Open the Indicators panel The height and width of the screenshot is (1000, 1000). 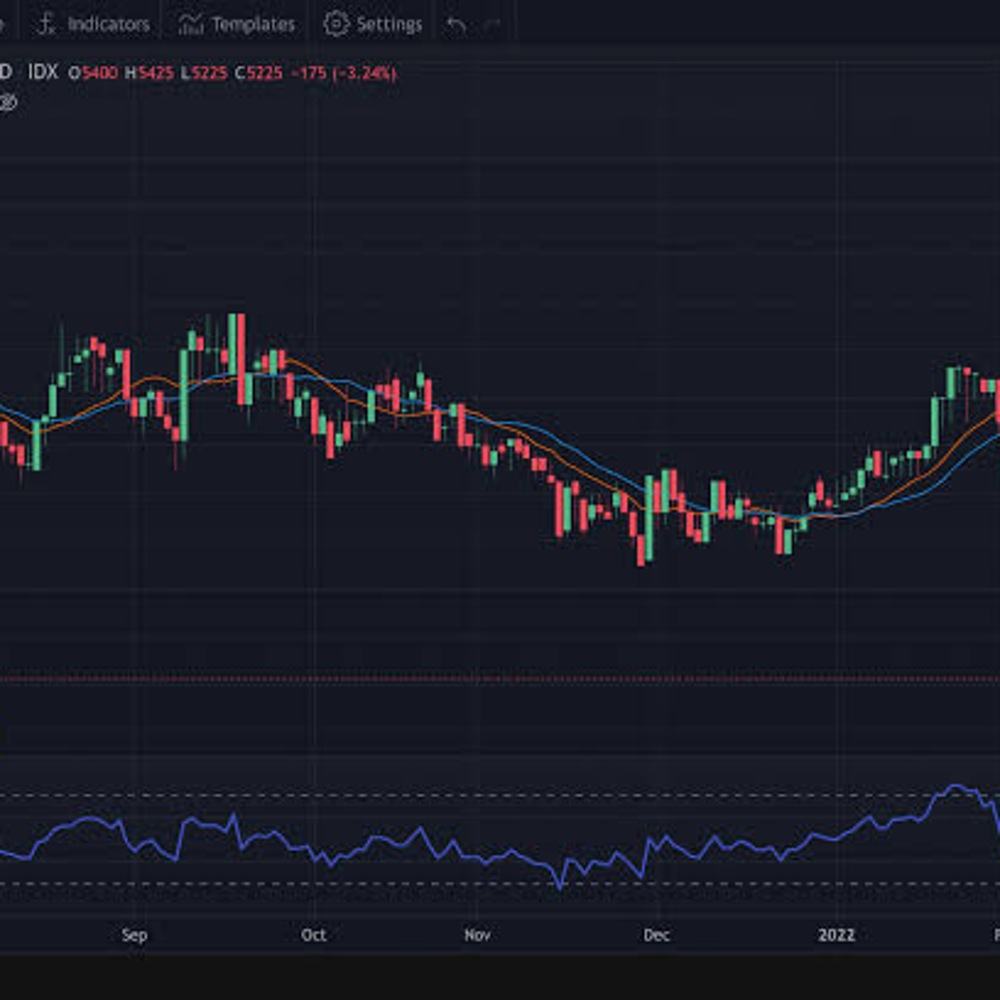[x=93, y=25]
